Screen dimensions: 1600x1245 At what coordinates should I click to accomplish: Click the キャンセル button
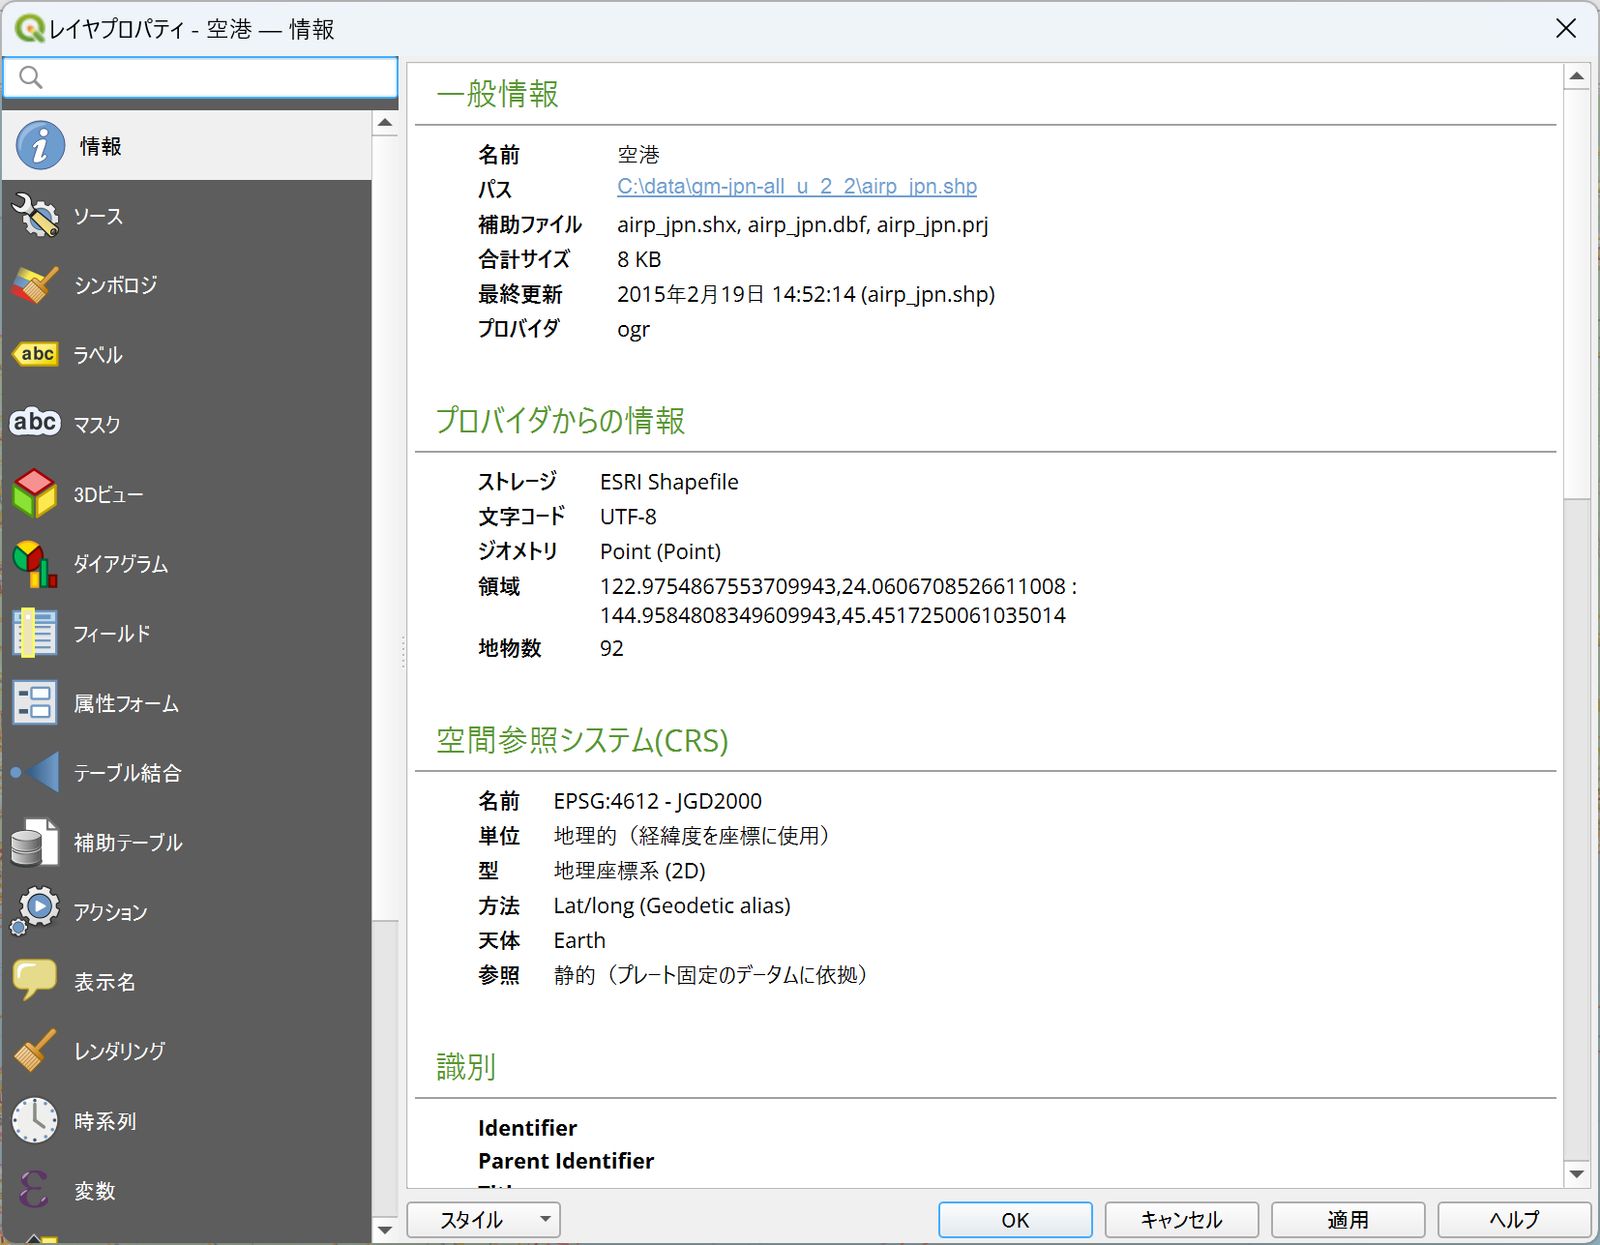1181,1220
